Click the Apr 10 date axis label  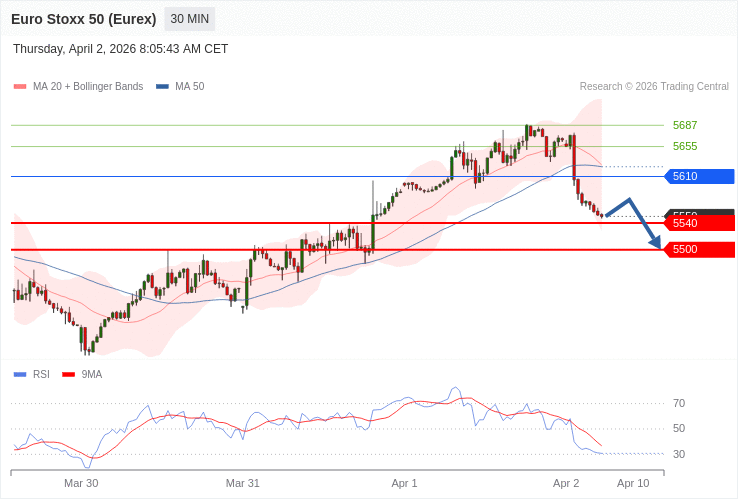pos(634,484)
